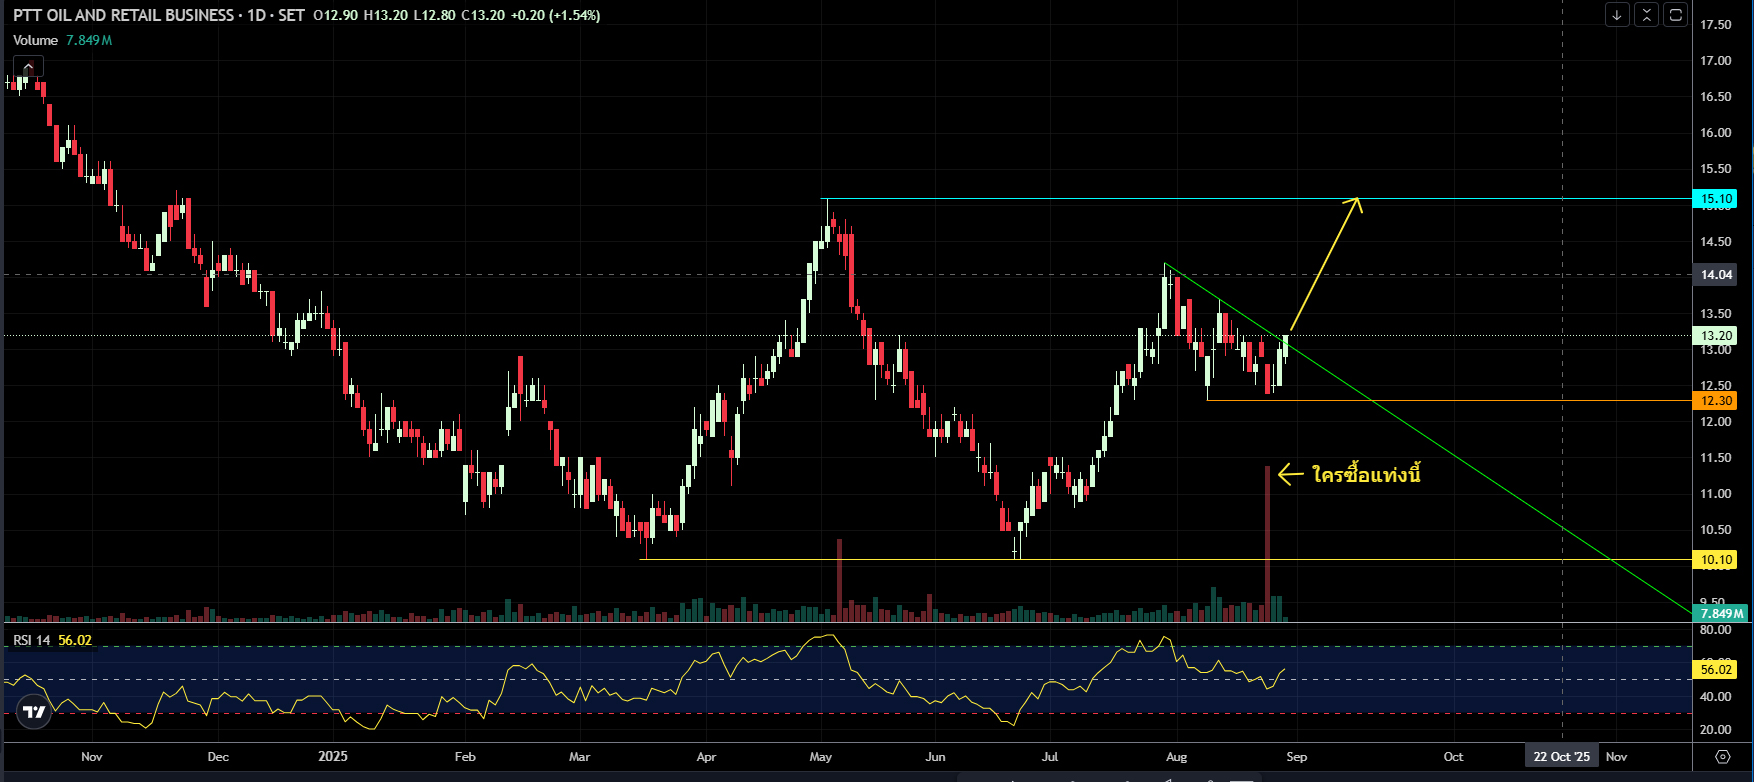
Task: Click the 7.849M volume axis label
Action: 1721,613
